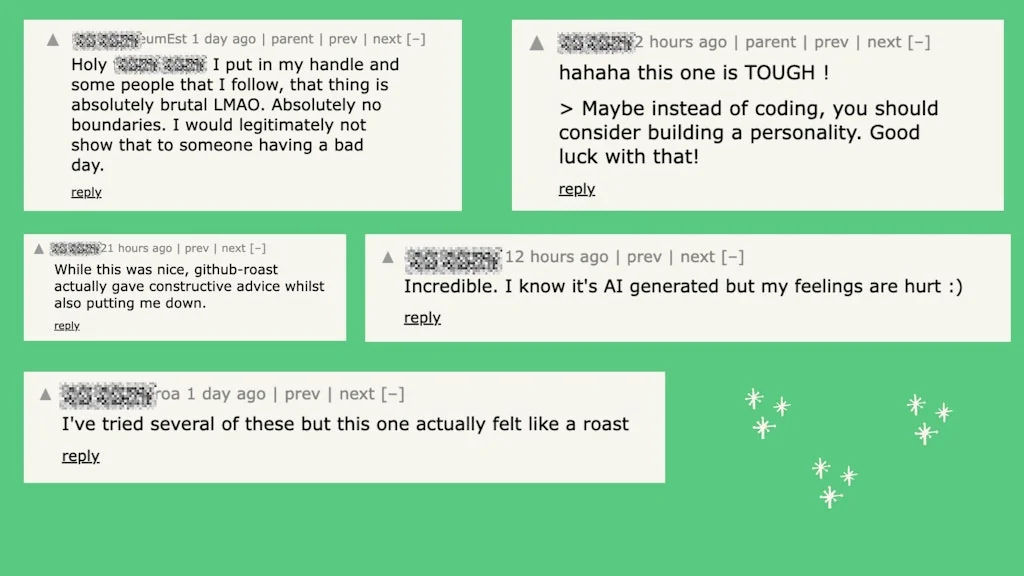Reply to the comment about no boundaries
1024x576 pixels.
pyautogui.click(x=85, y=192)
